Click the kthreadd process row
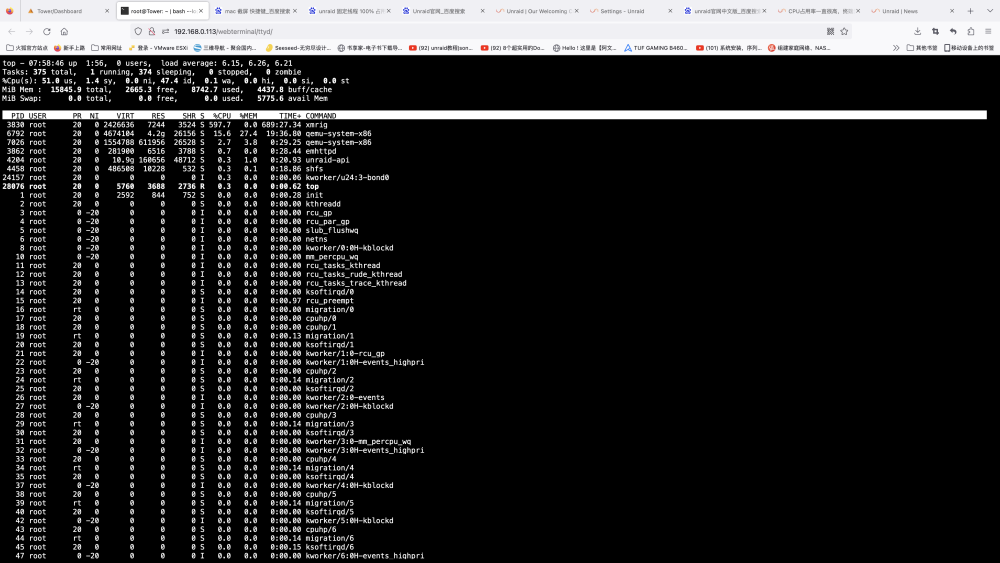 pyautogui.click(x=494, y=204)
